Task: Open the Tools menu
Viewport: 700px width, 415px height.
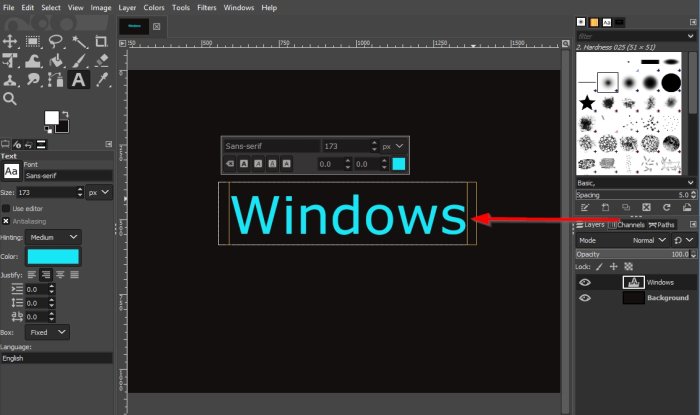Action: tap(181, 8)
